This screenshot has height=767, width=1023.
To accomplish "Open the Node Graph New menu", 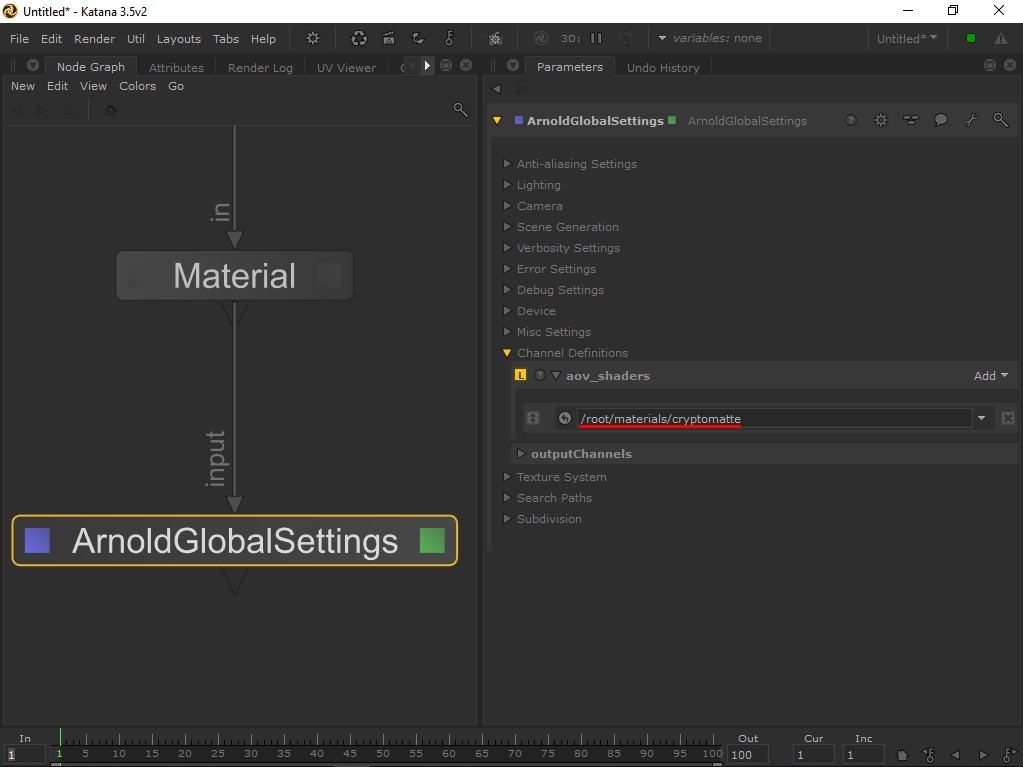I will 23,86.
